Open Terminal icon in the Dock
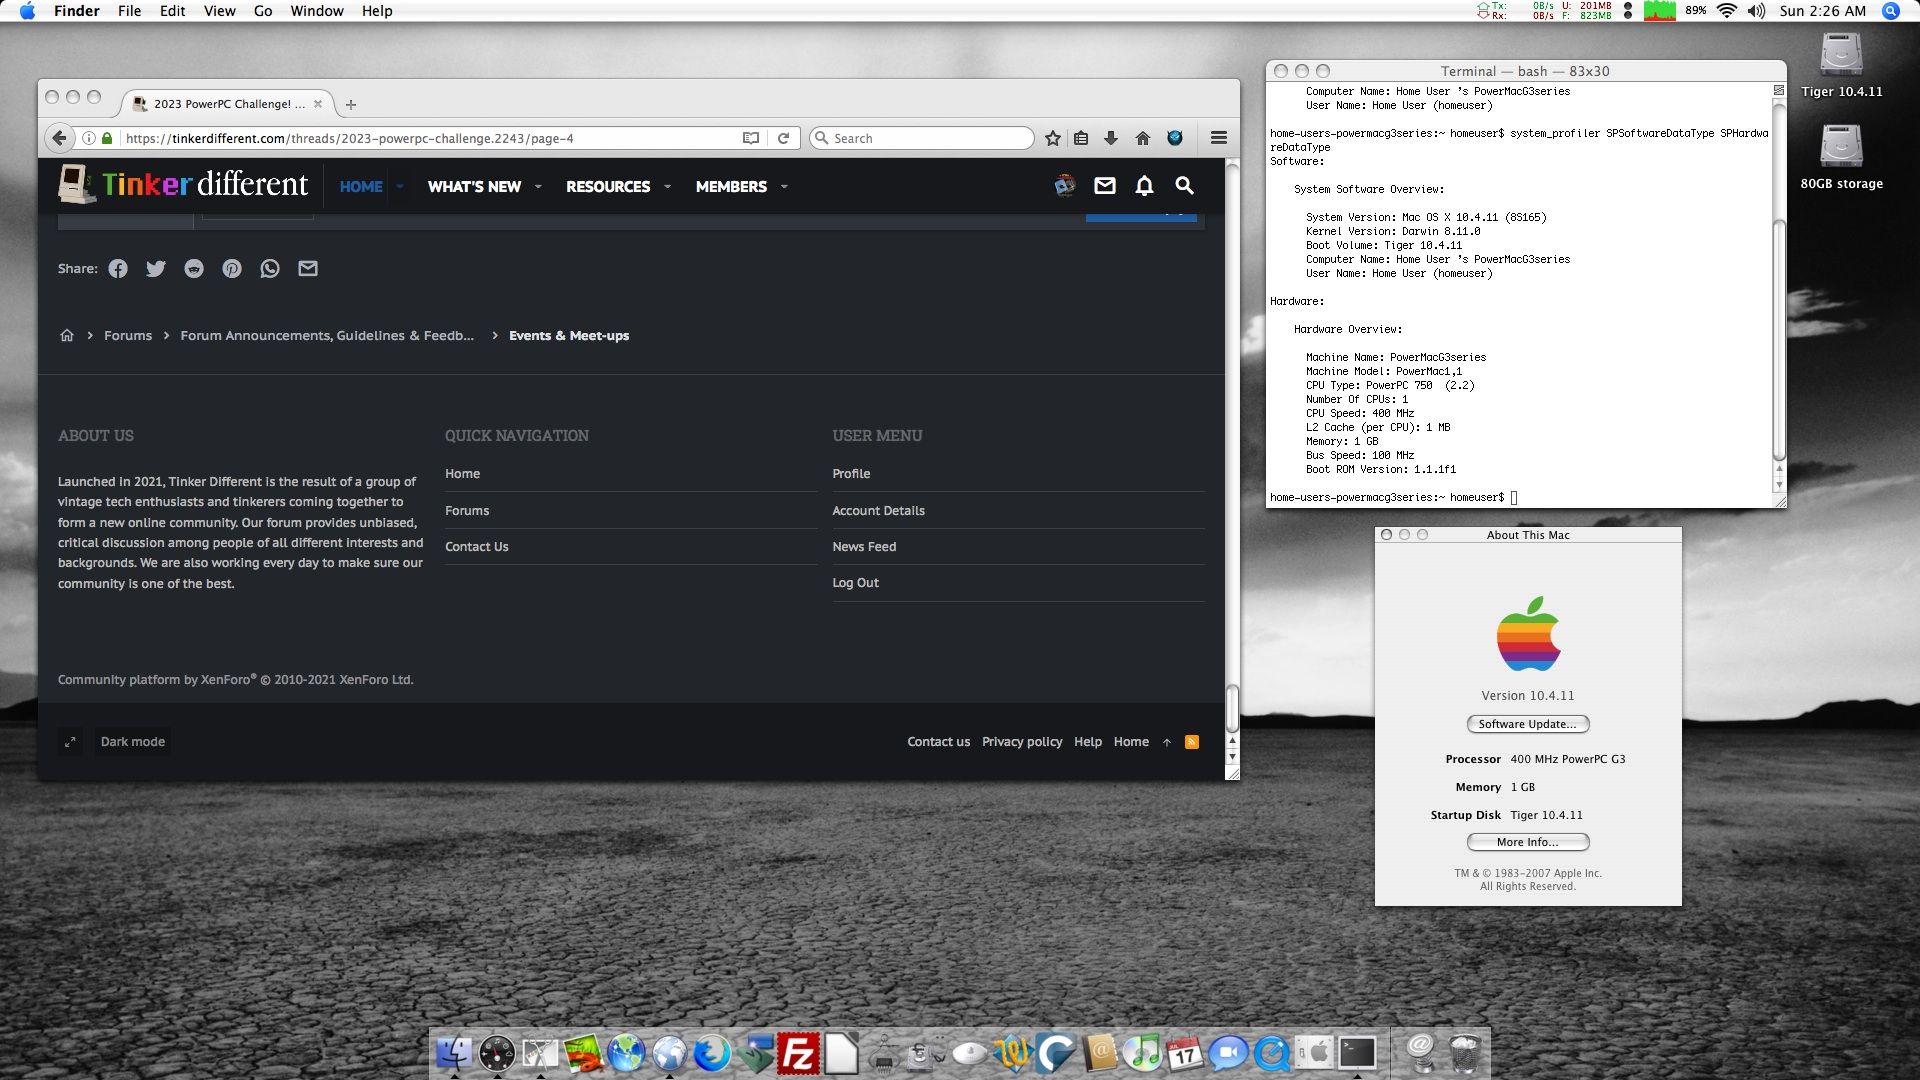 1357,1053
